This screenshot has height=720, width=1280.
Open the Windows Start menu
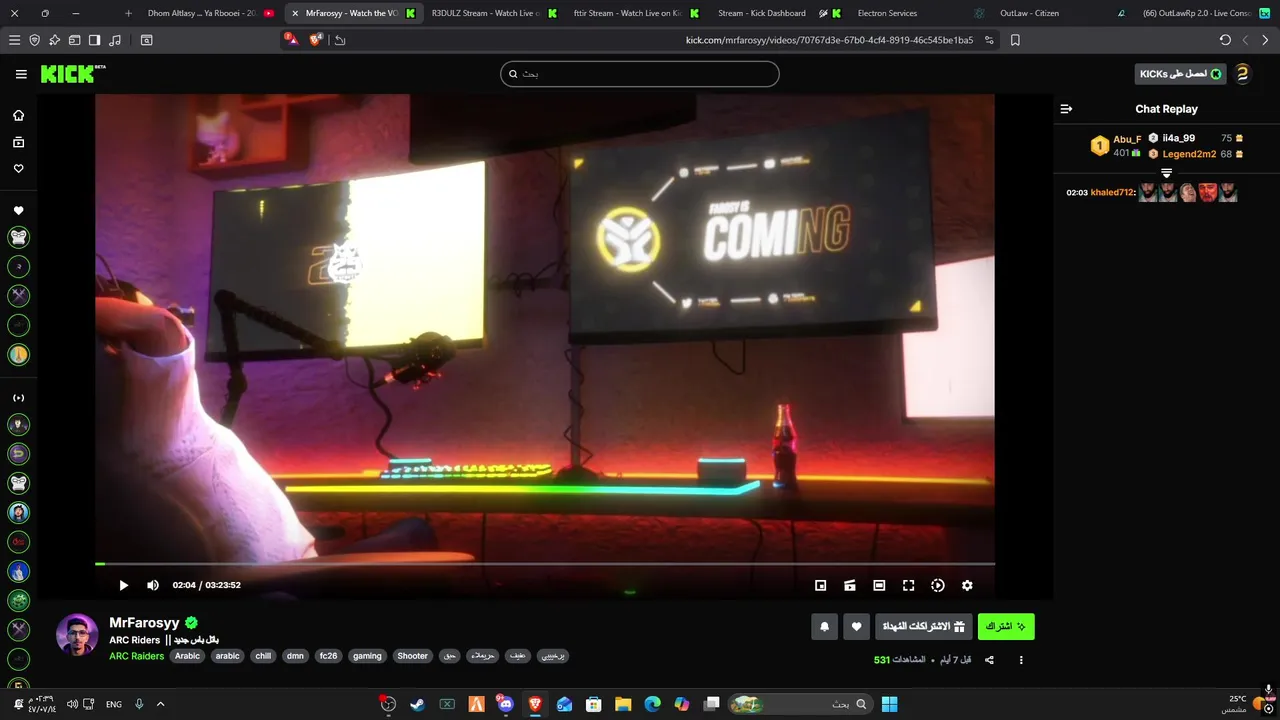[x=889, y=704]
